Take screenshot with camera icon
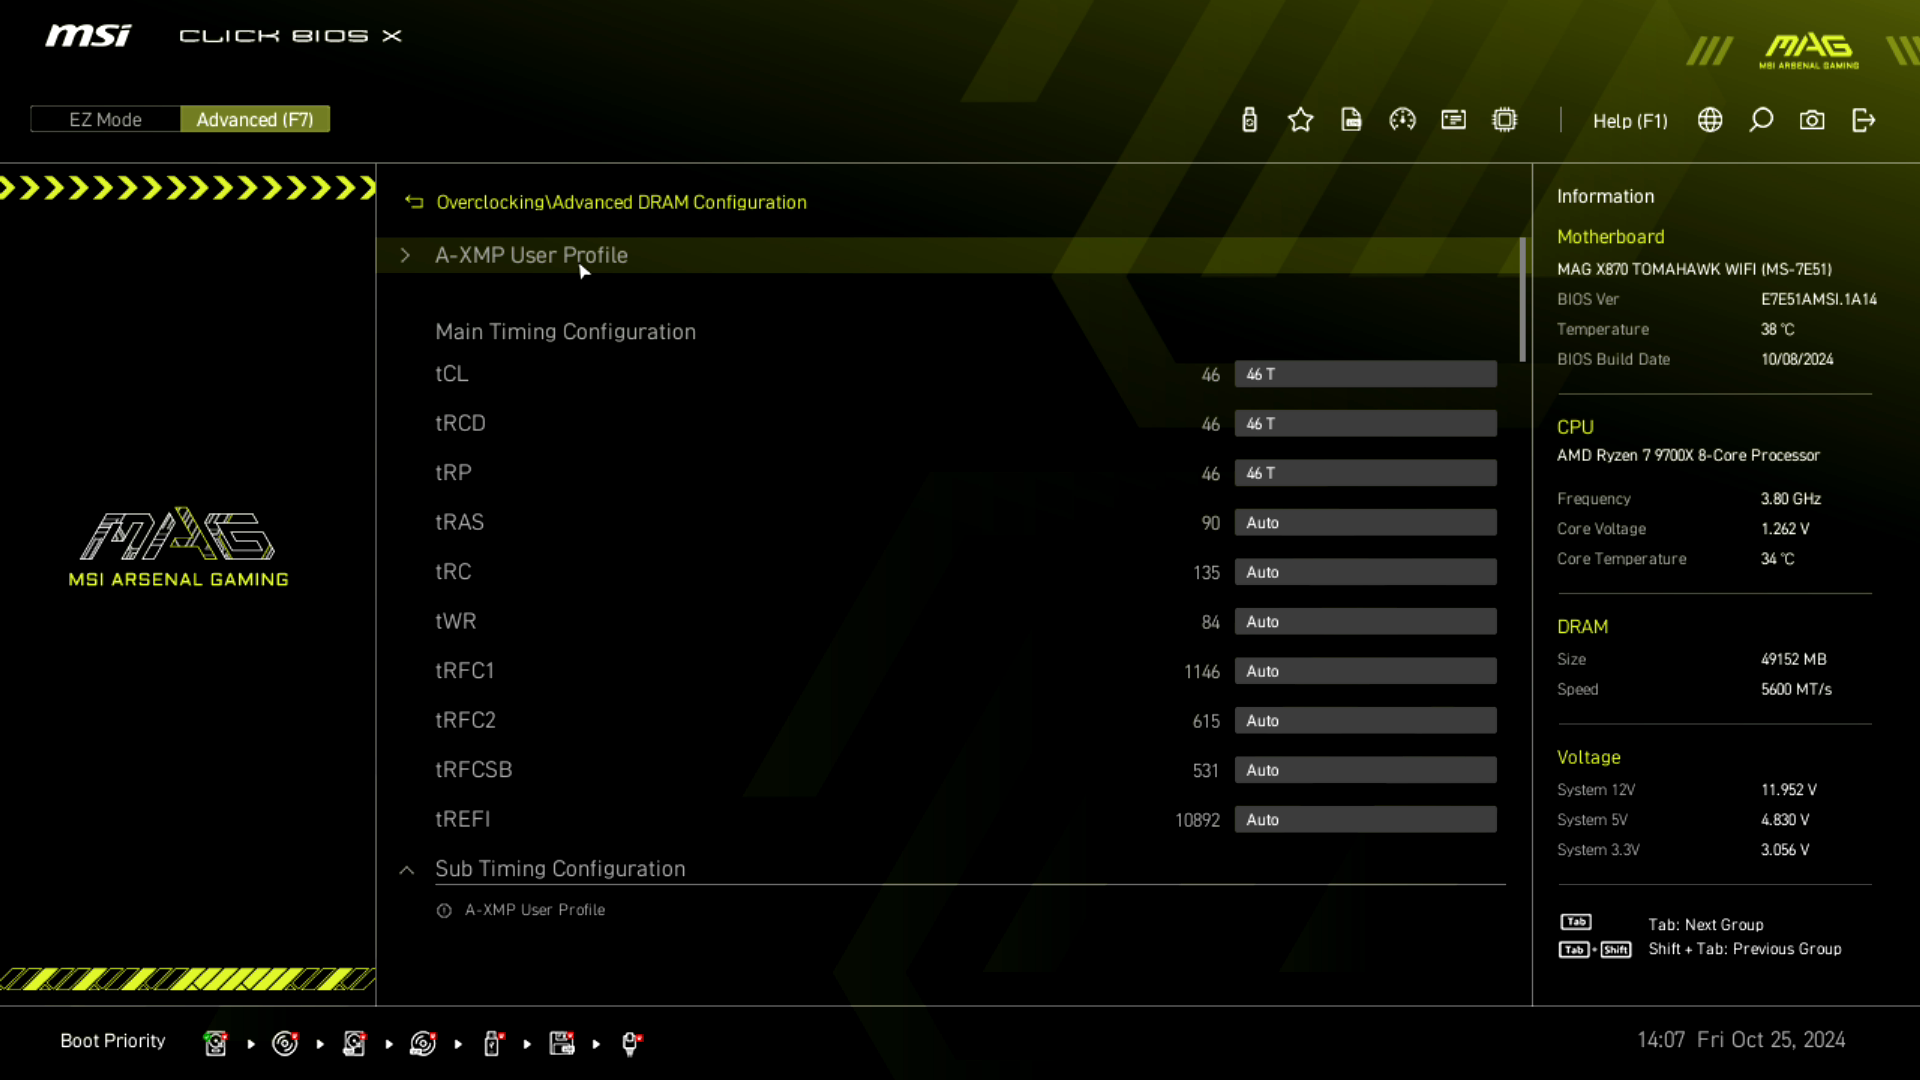The height and width of the screenshot is (1080, 1920). tap(1812, 120)
